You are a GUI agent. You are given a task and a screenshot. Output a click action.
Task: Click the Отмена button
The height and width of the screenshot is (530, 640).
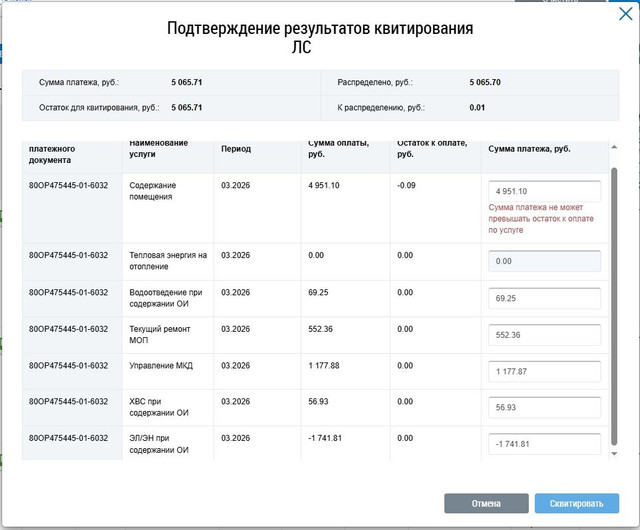tap(486, 503)
